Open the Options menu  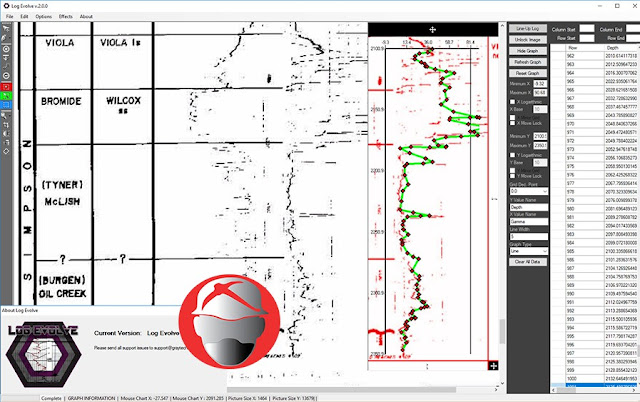tap(44, 17)
